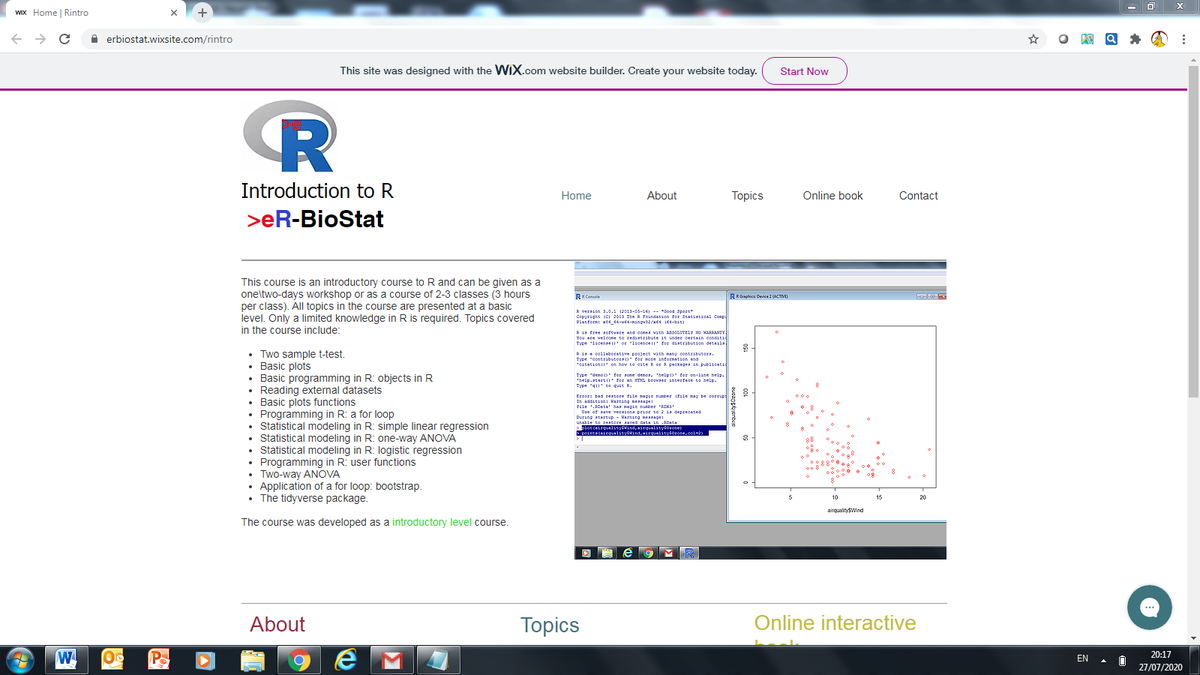Viewport: 1200px width, 675px height.
Task: Launch Microsoft Word from the taskbar
Action: click(66, 659)
